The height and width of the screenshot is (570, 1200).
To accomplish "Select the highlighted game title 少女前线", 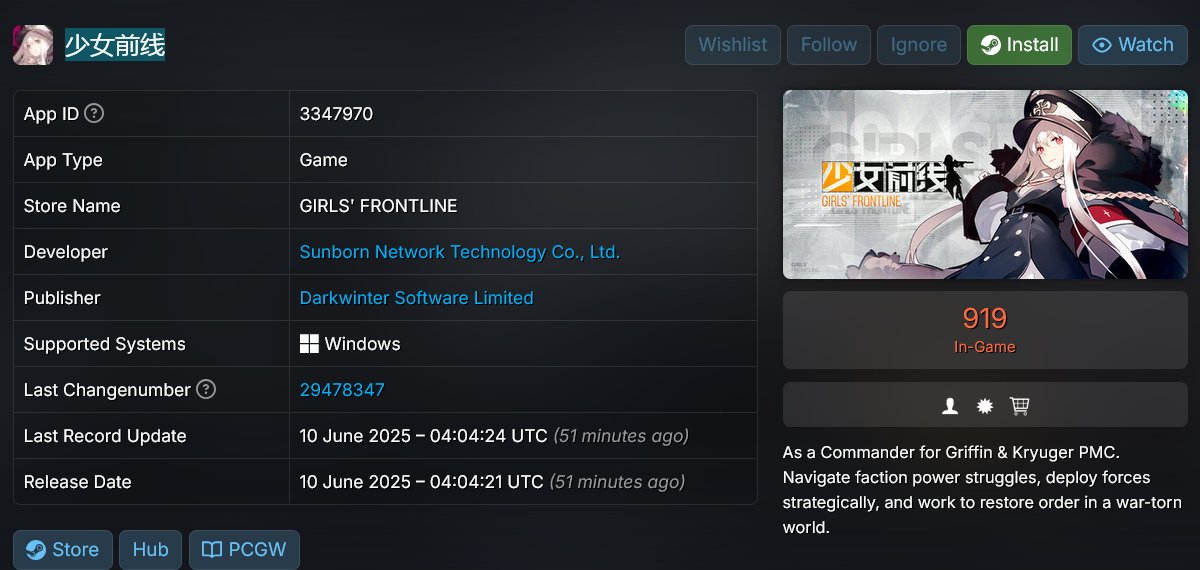I will click(115, 45).
